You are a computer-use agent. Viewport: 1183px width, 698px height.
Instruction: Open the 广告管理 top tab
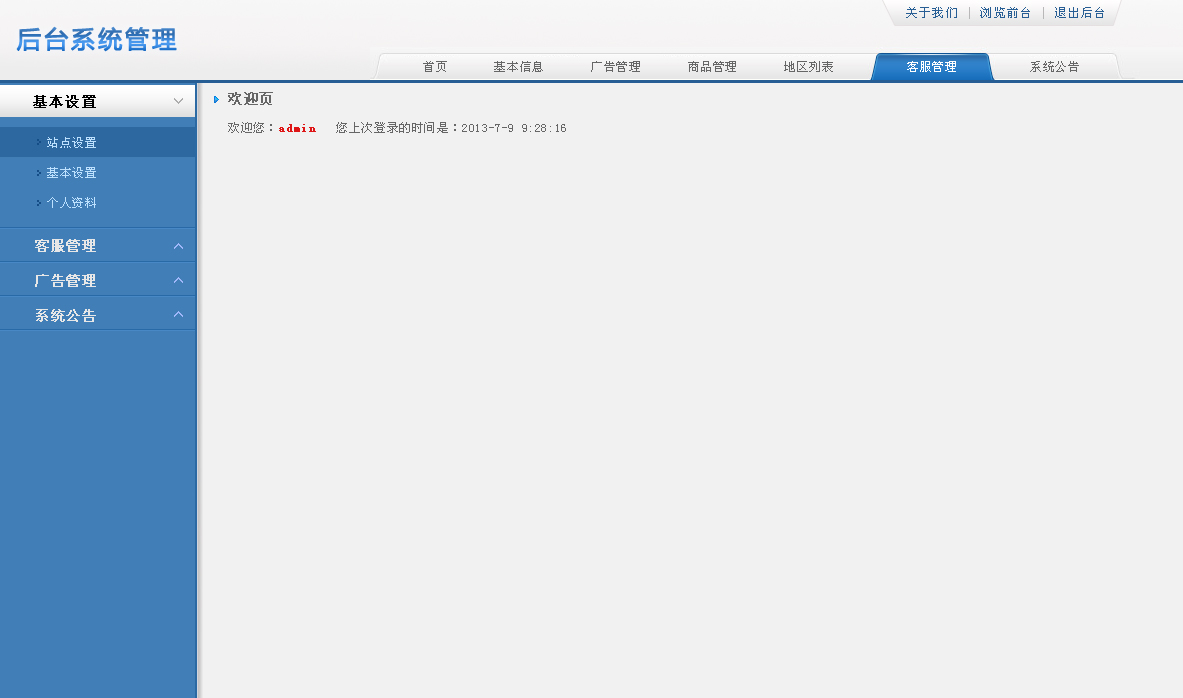(616, 66)
